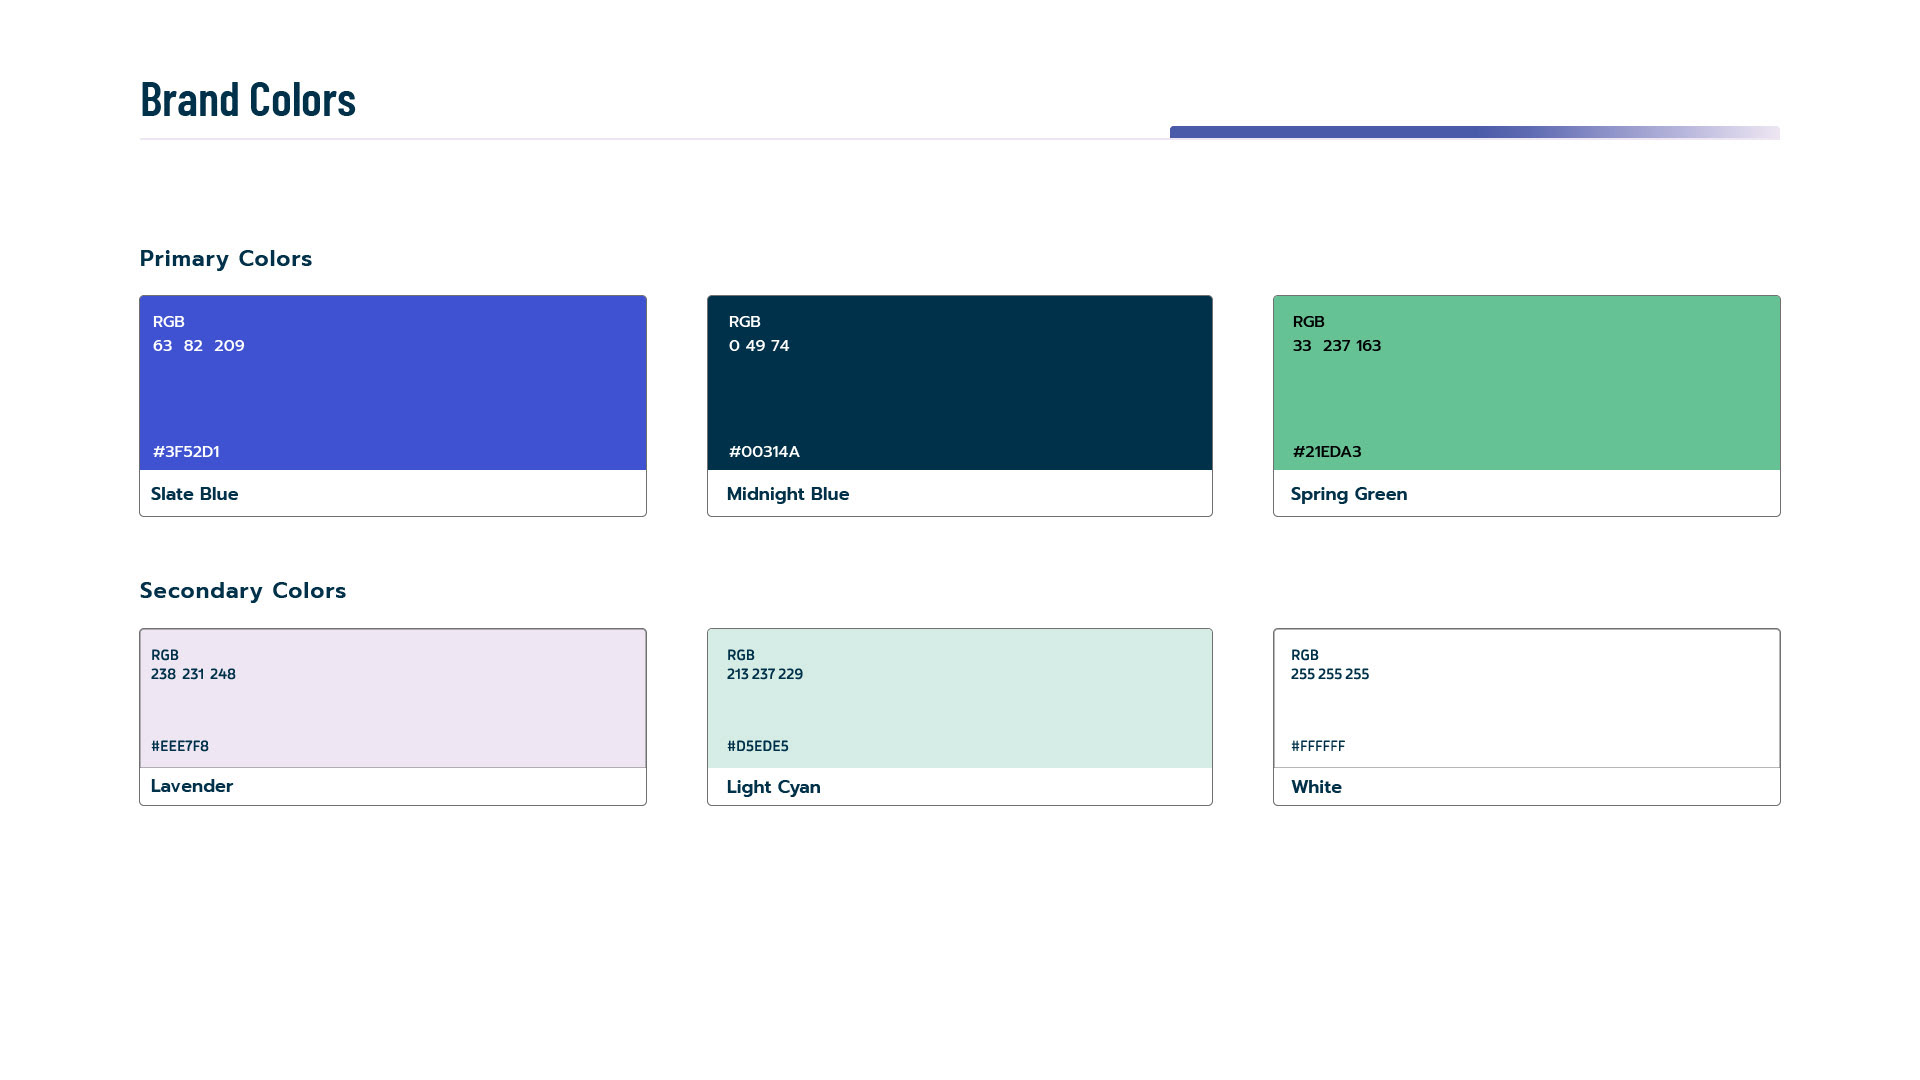The width and height of the screenshot is (1920, 1080).
Task: Click the 'Light Cyan' name label
Action: pos(774,787)
